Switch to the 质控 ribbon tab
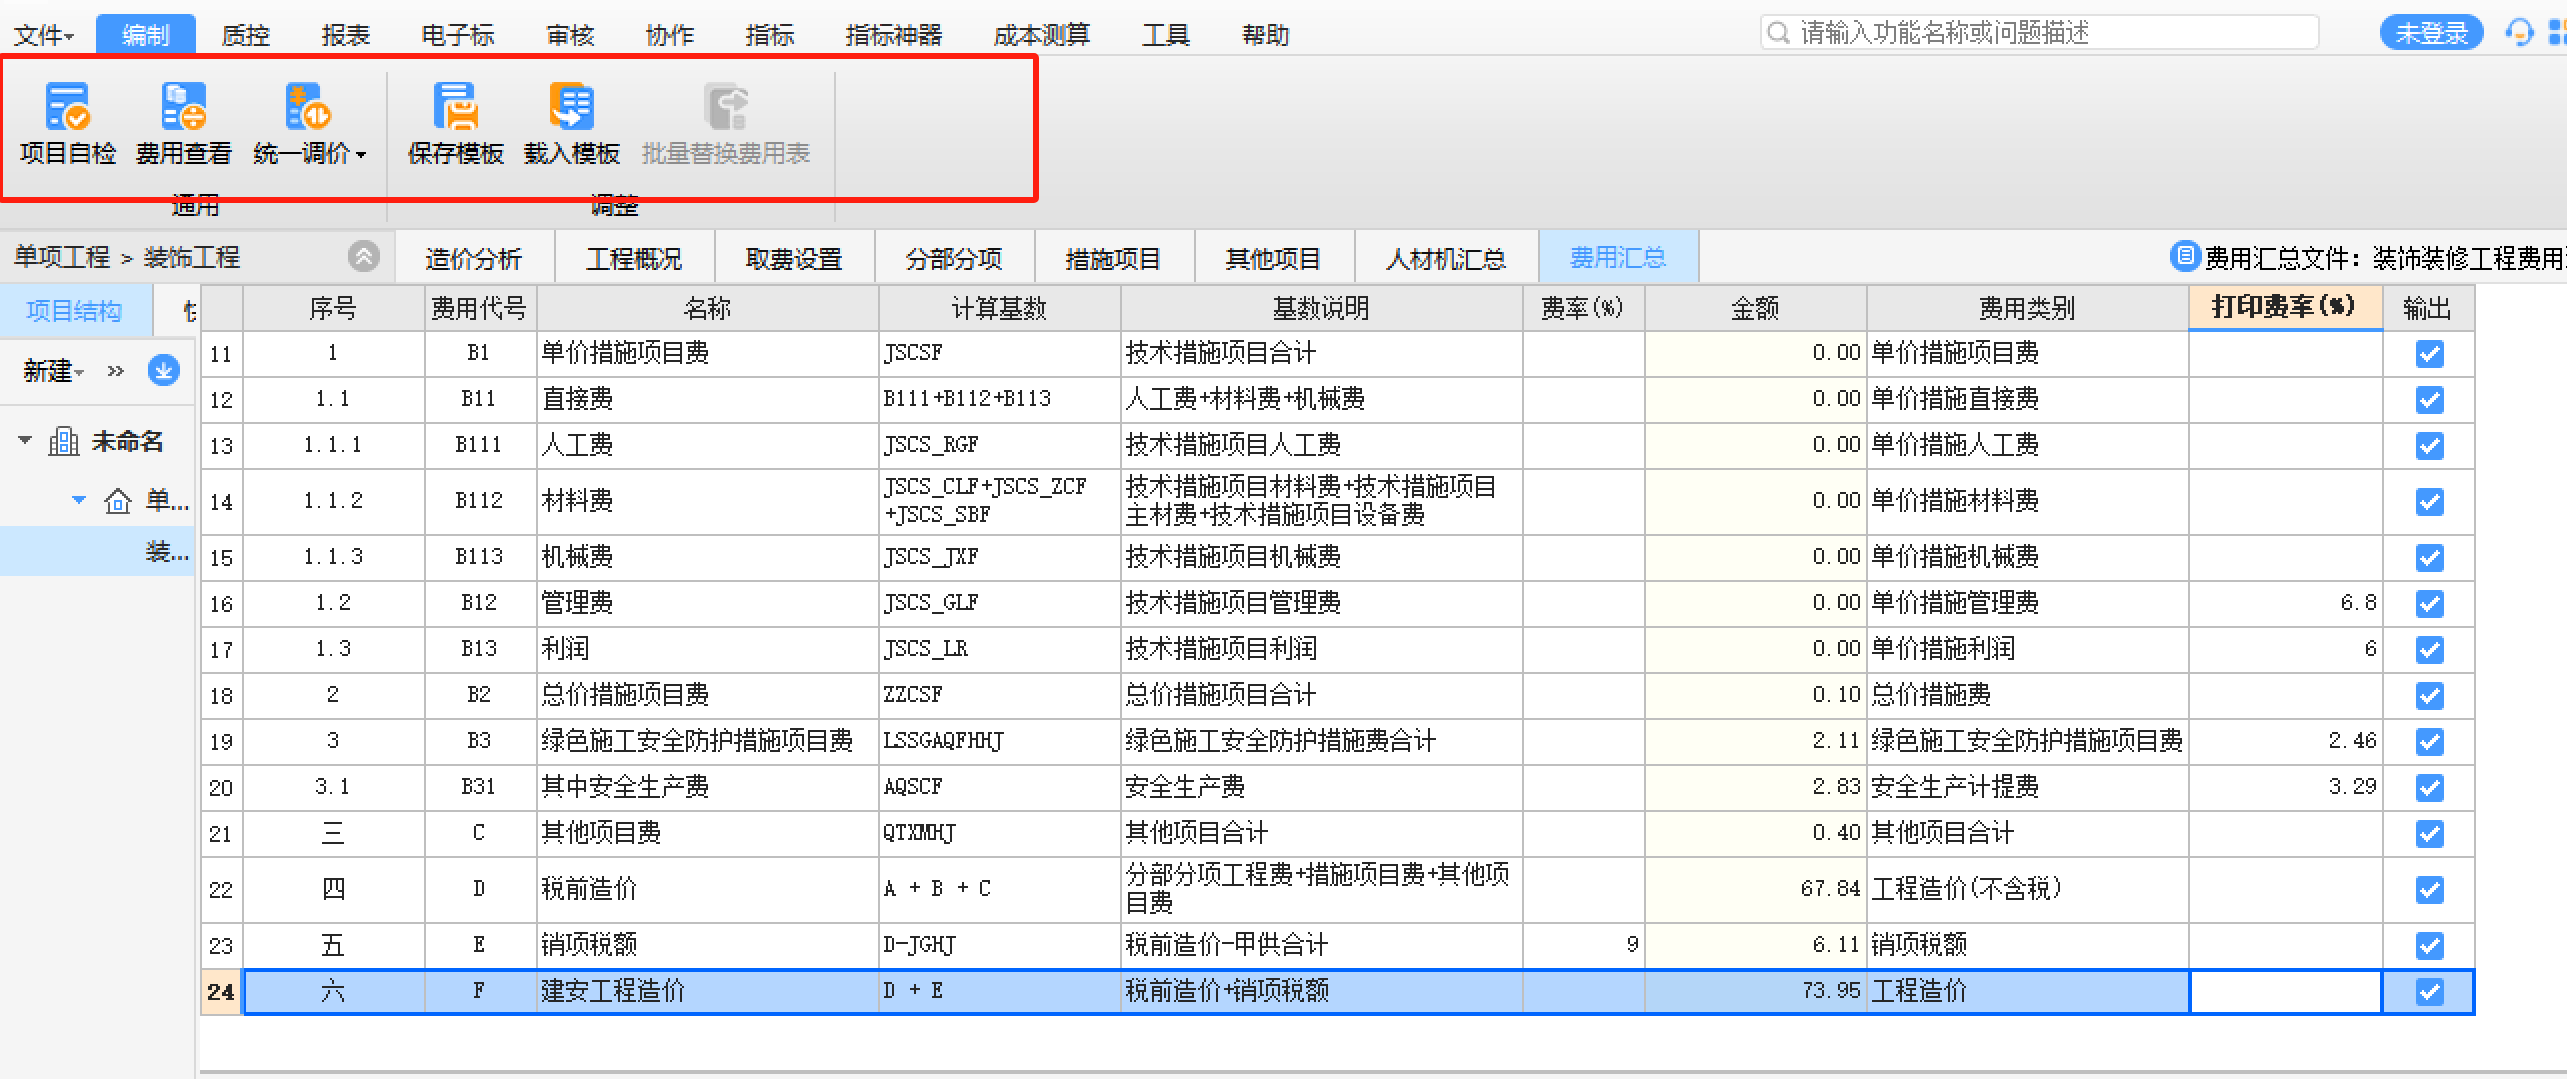 pyautogui.click(x=245, y=35)
